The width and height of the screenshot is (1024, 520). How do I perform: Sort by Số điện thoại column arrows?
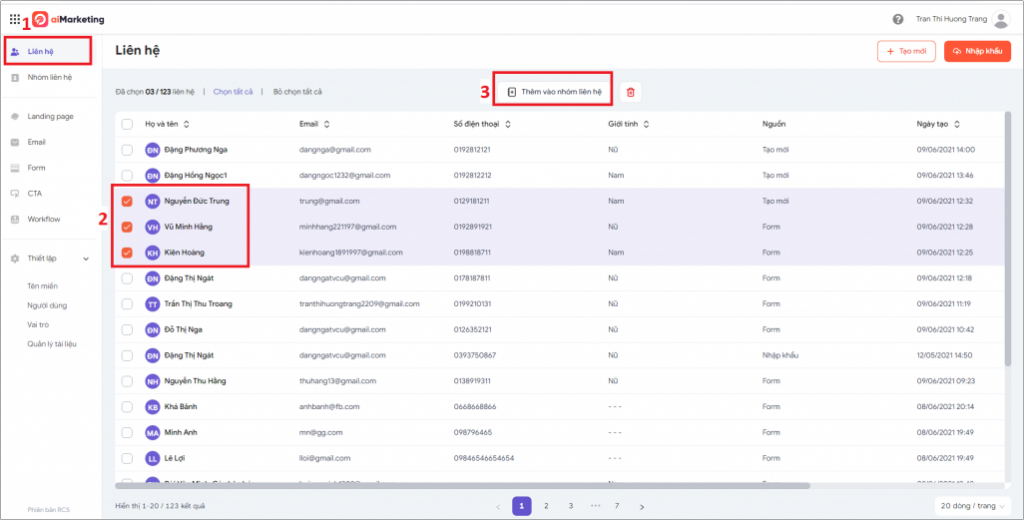click(x=507, y=124)
